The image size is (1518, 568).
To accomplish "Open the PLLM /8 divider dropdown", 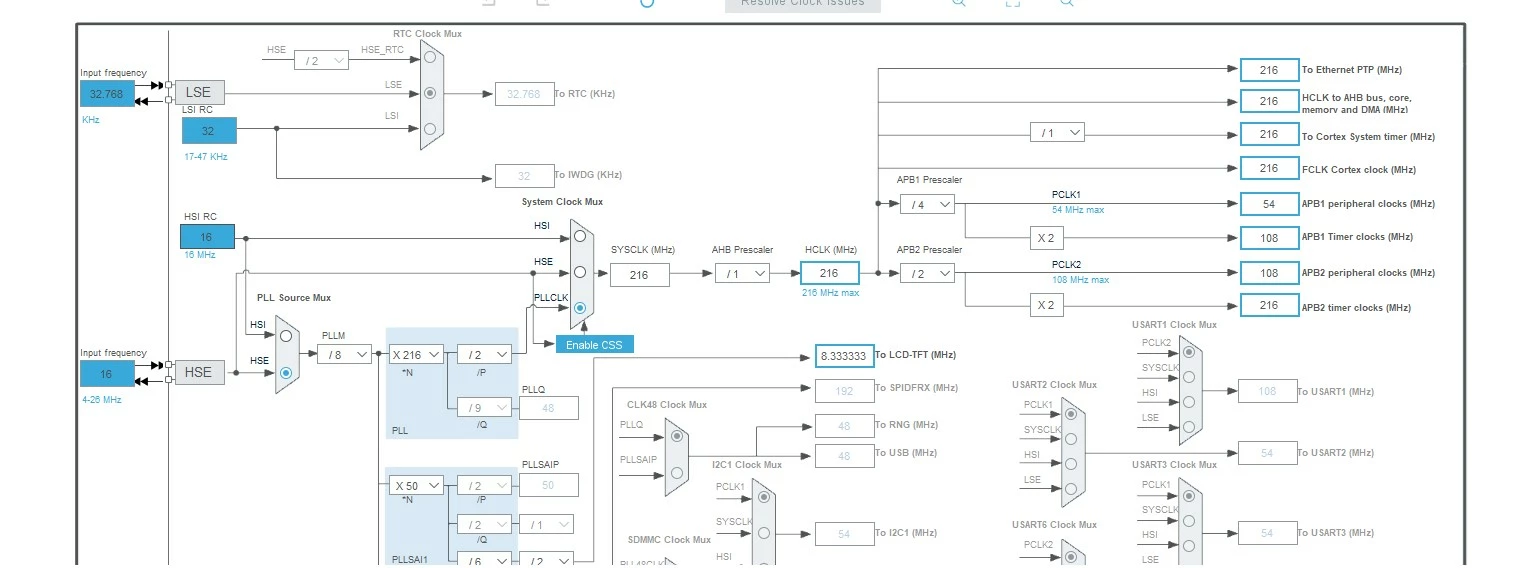I will coord(344,353).
